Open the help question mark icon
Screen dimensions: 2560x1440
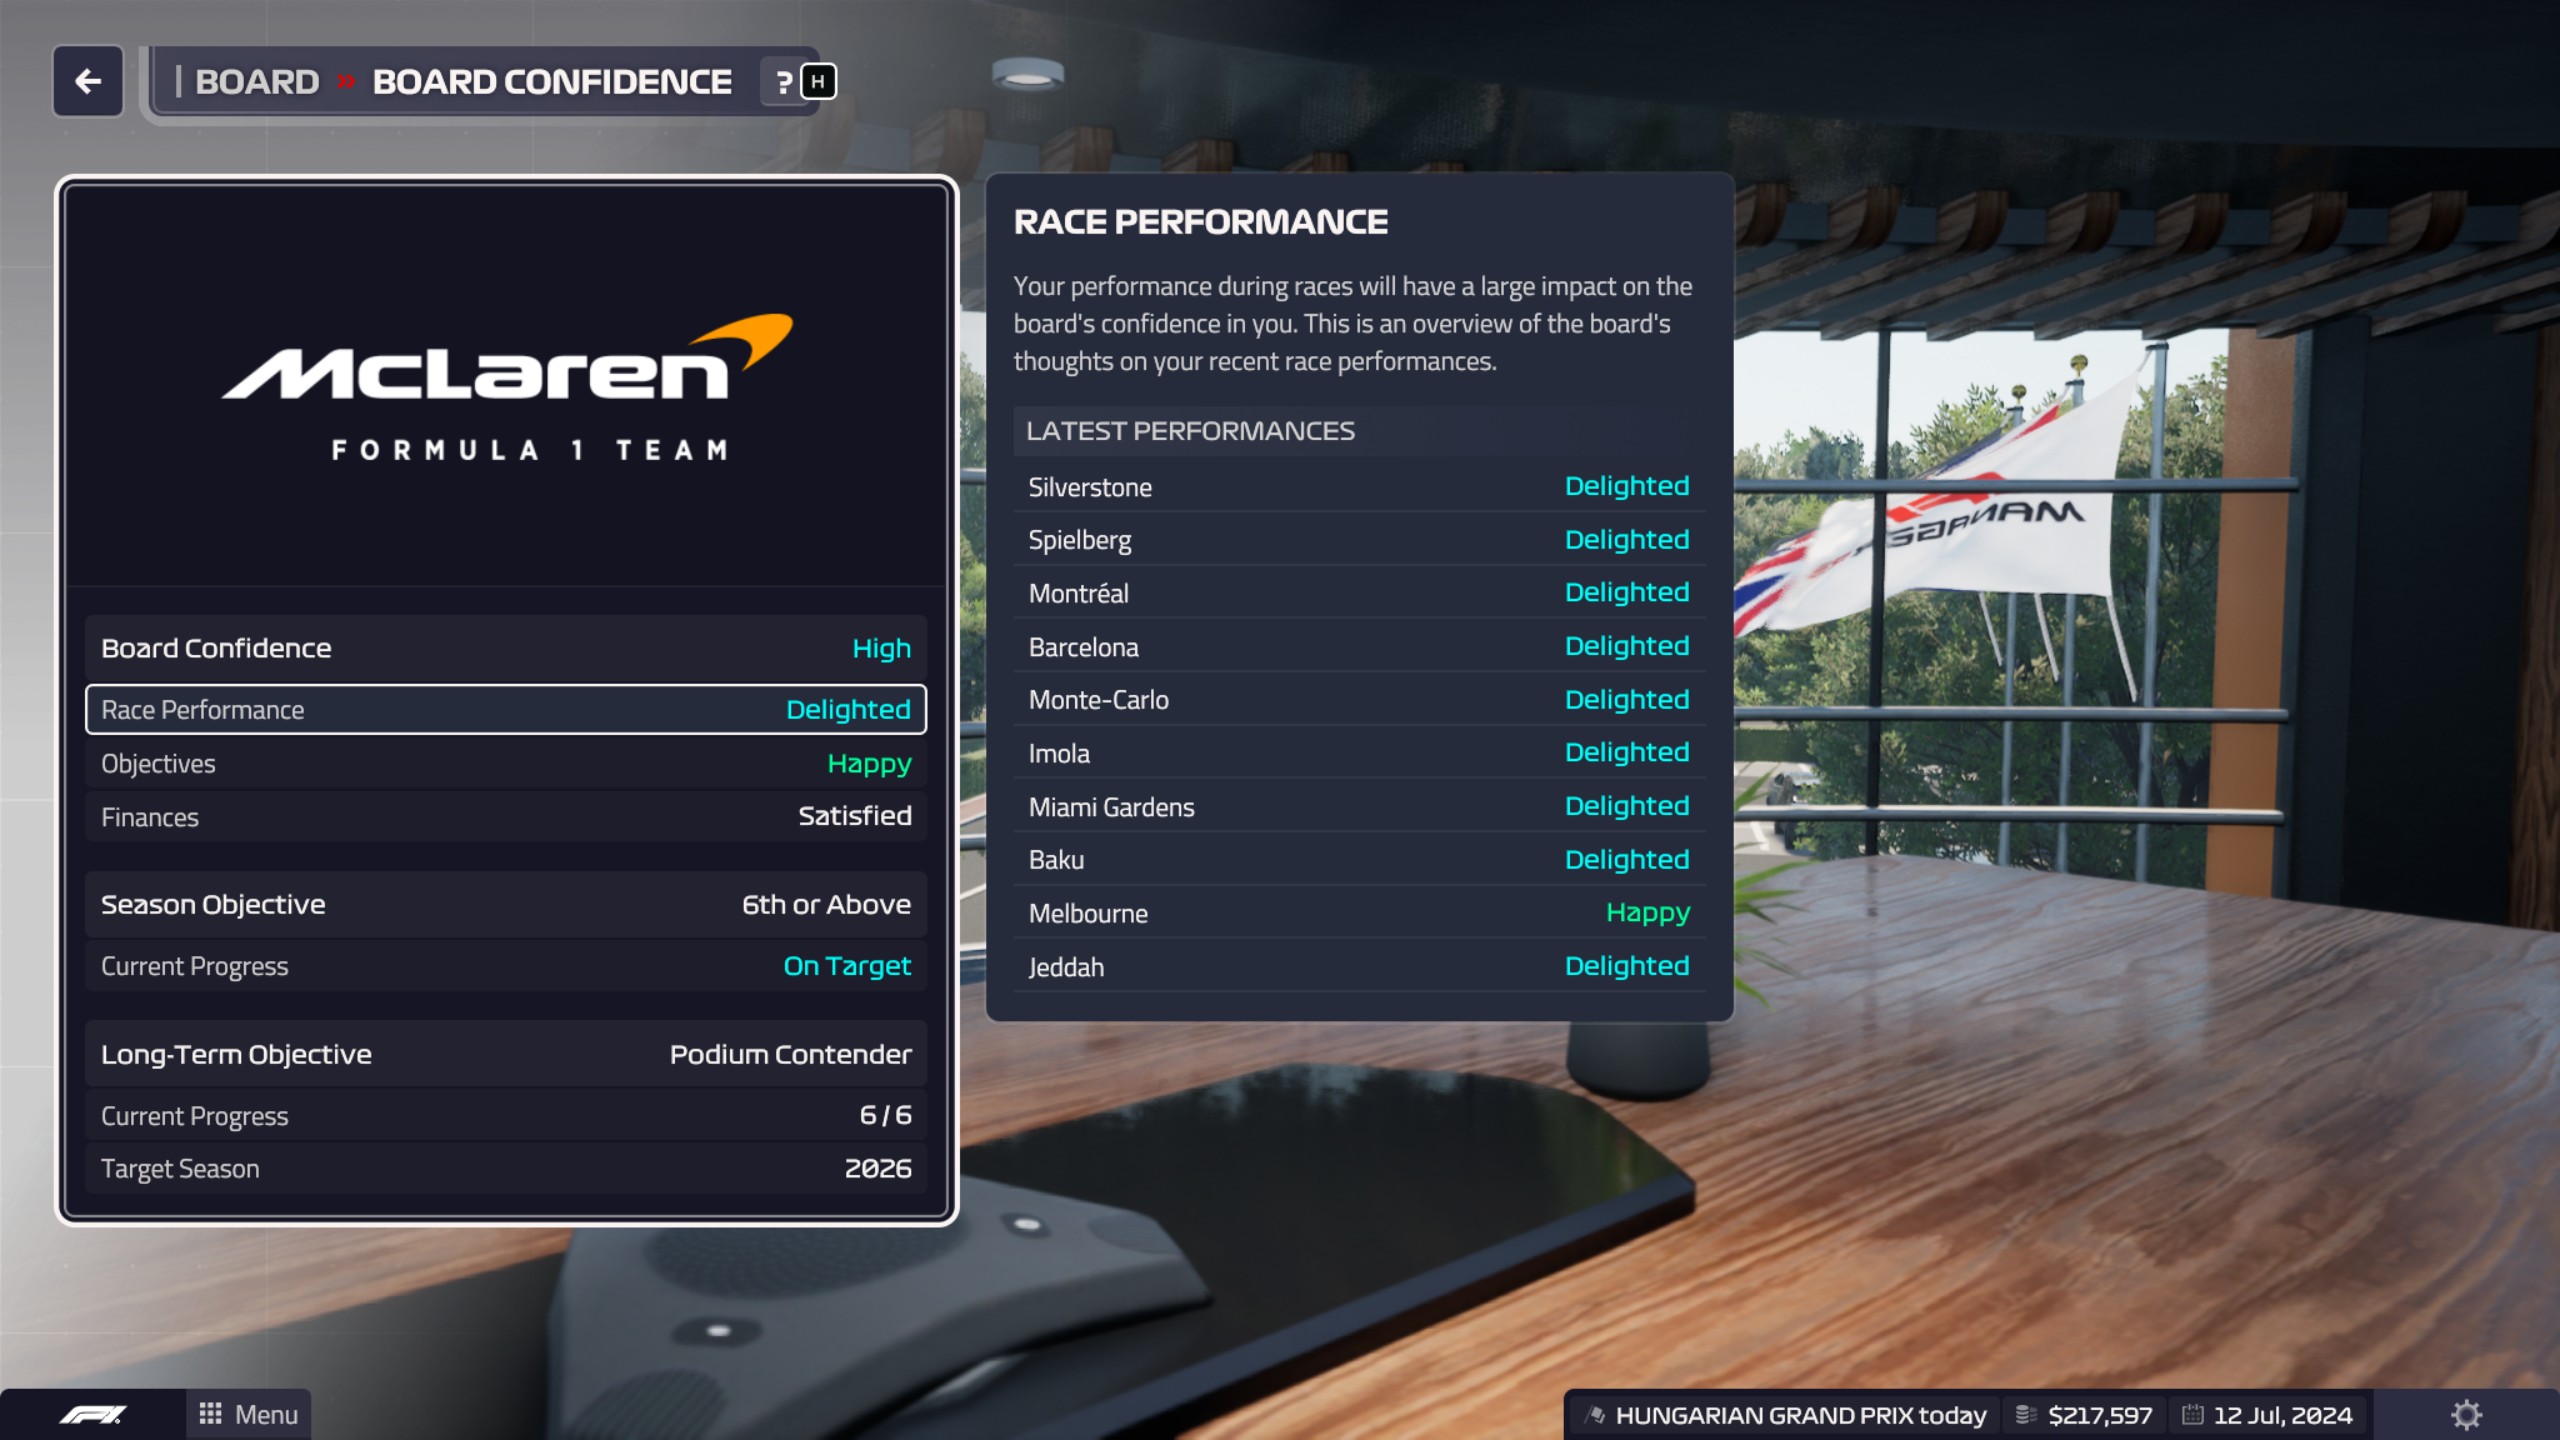pos(785,82)
